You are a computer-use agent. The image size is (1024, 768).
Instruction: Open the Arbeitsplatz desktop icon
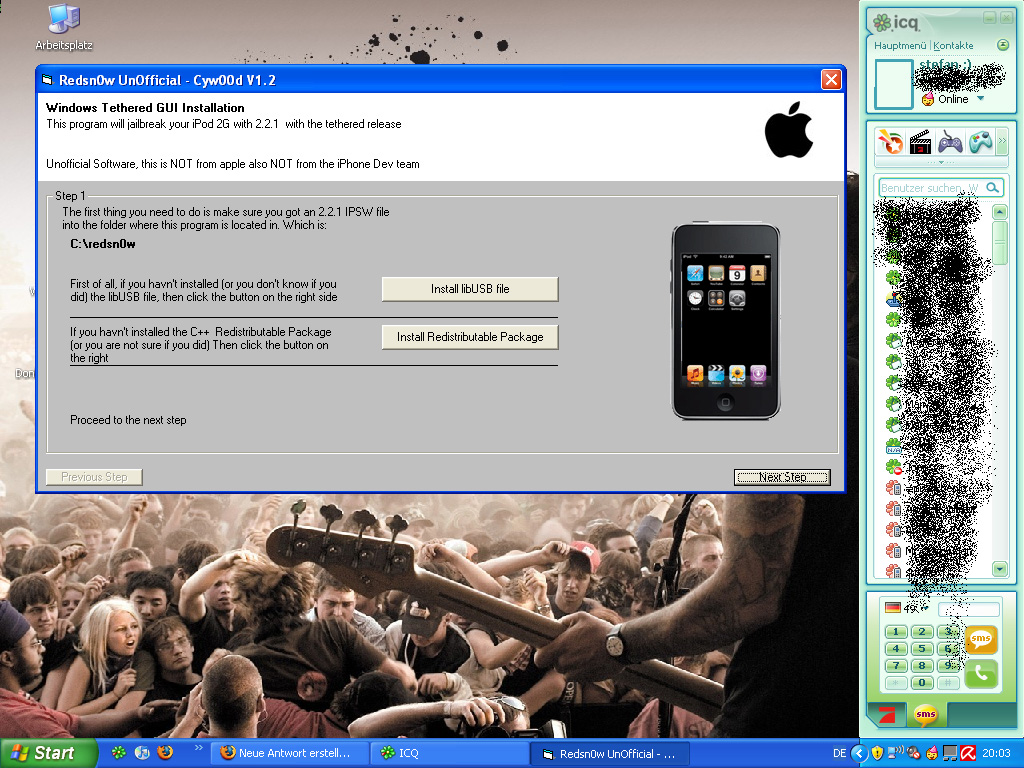coord(64,27)
